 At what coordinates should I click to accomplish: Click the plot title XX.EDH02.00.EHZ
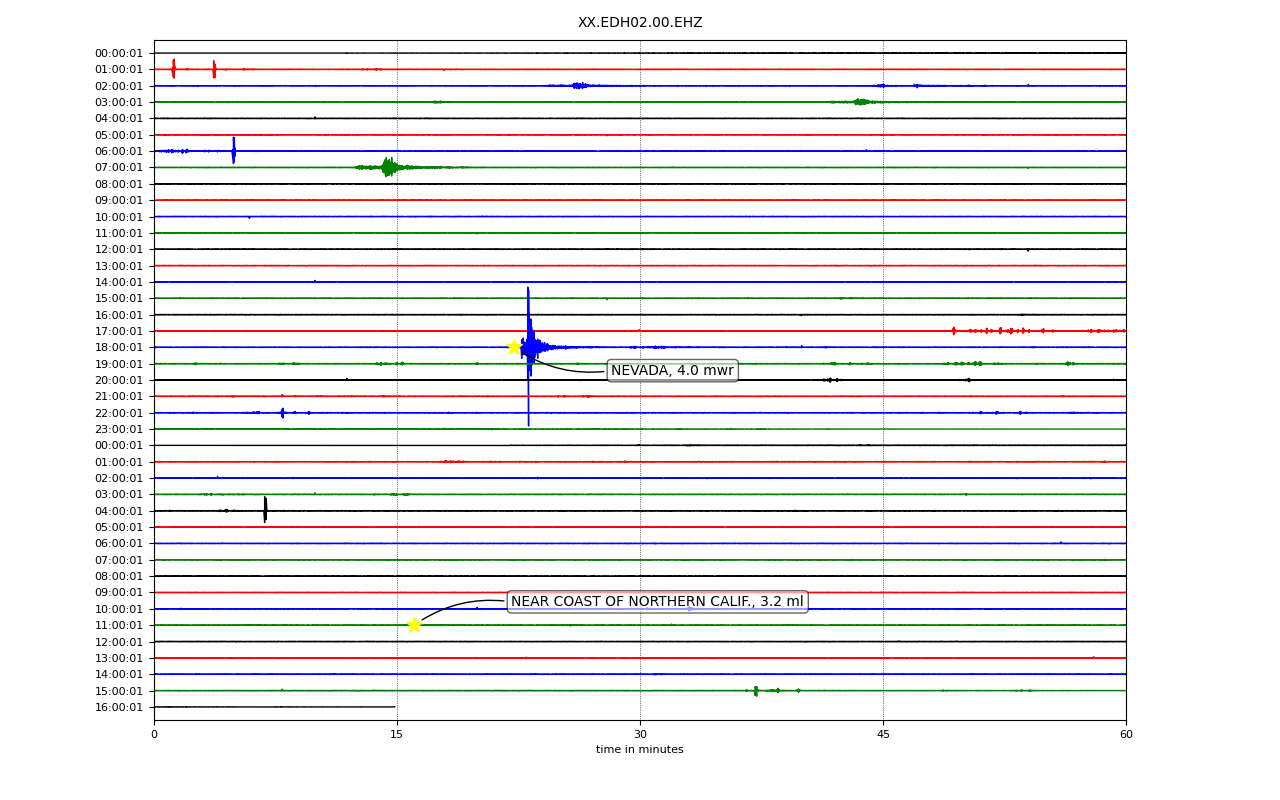tap(640, 23)
